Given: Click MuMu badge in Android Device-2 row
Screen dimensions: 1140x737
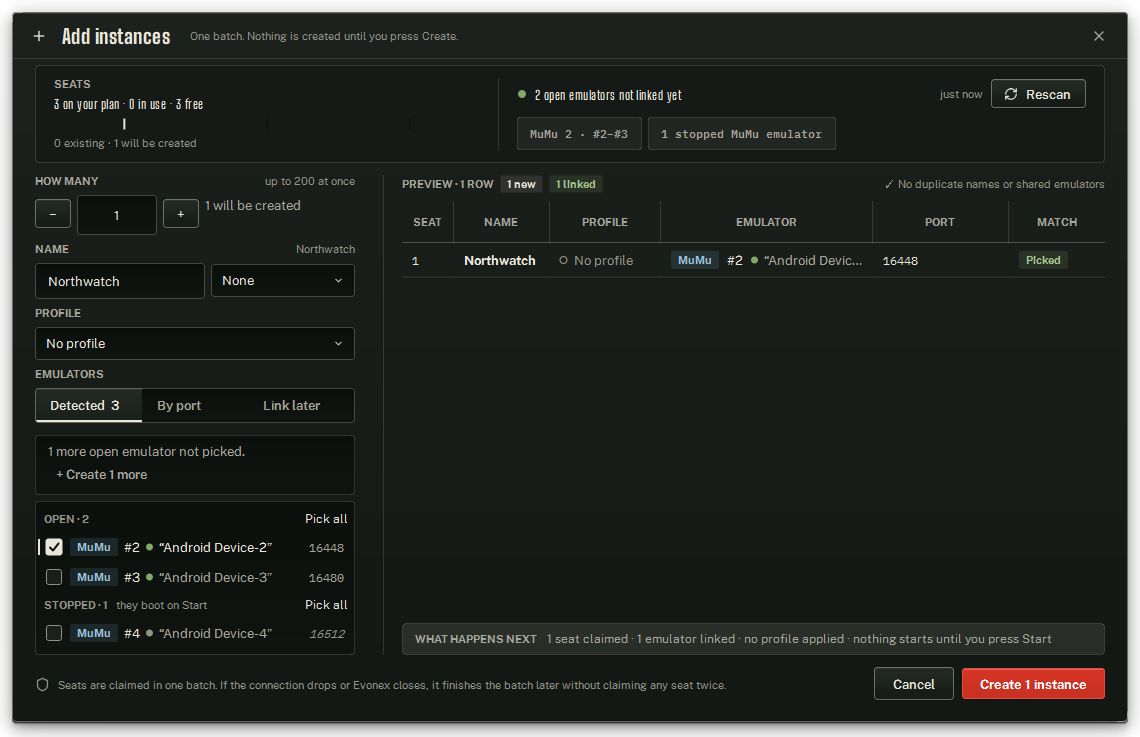Looking at the screenshot, I should 94,547.
